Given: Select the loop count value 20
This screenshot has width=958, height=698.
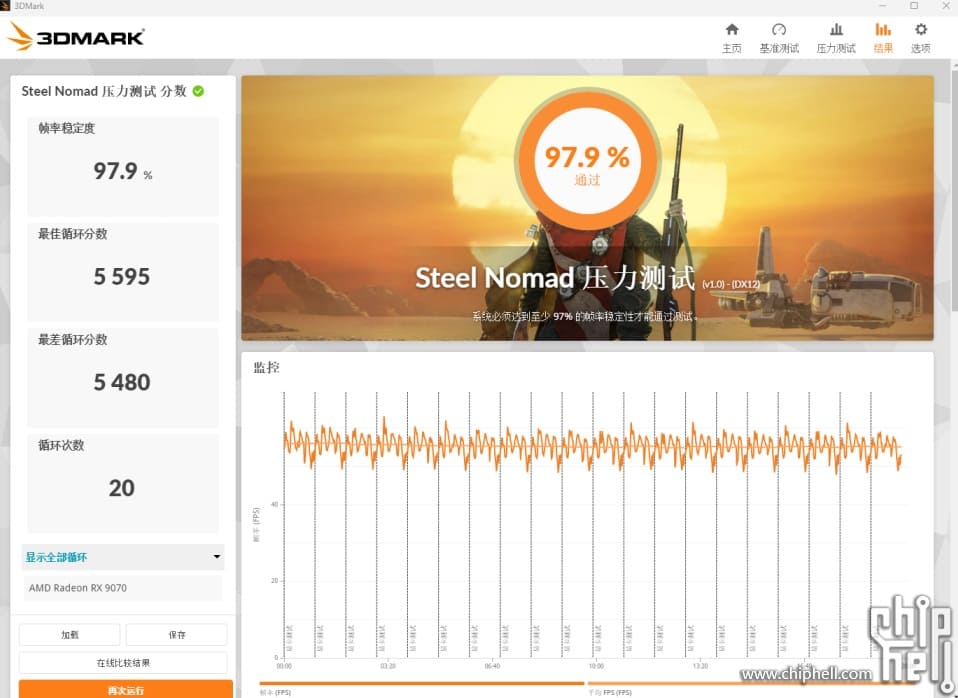Looking at the screenshot, I should tap(122, 488).
